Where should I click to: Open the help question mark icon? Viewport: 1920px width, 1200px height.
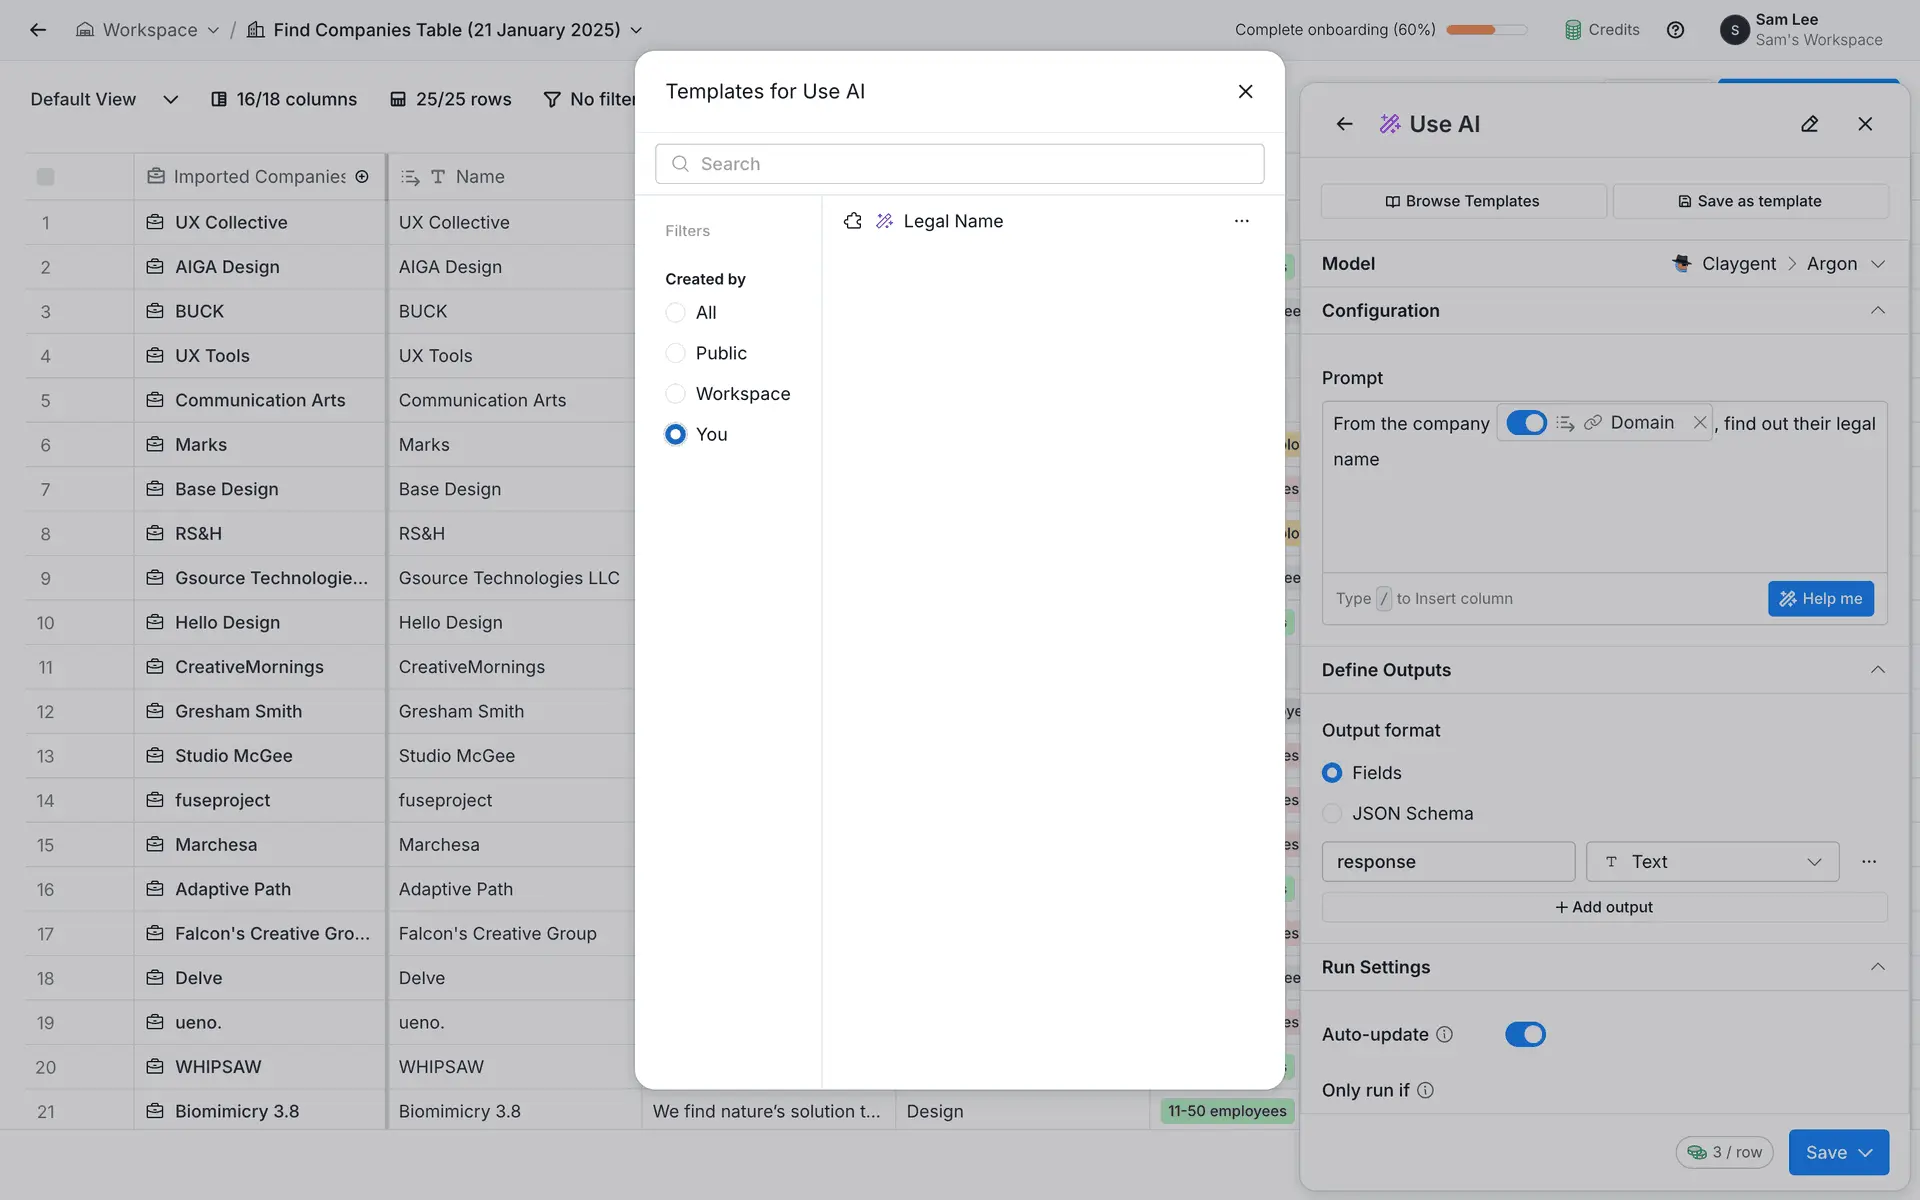(1675, 30)
